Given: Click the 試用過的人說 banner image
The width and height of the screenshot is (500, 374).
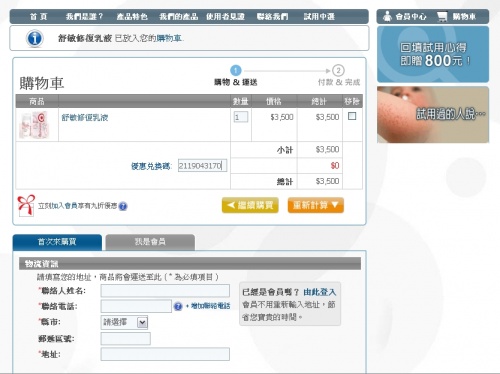Looking at the screenshot, I should 433,115.
